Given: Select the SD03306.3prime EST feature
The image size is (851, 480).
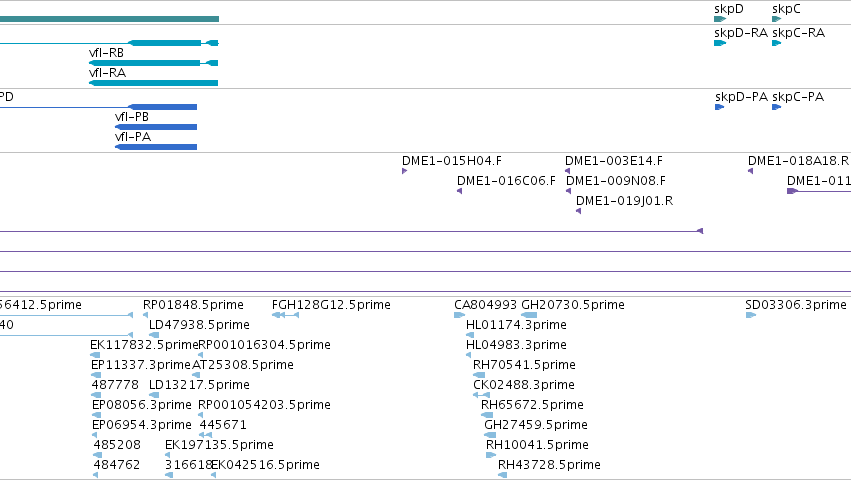Looking at the screenshot, I should coord(751,315).
